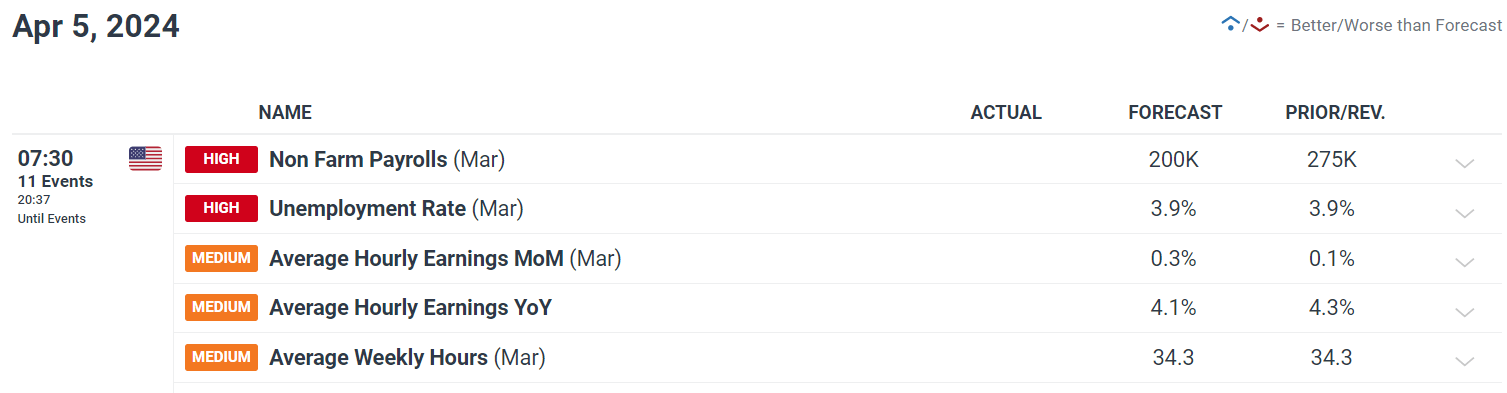Viewport: 1507px width, 393px height.
Task: Click the red worse-than-forecast legend icon
Action: pos(1260,25)
